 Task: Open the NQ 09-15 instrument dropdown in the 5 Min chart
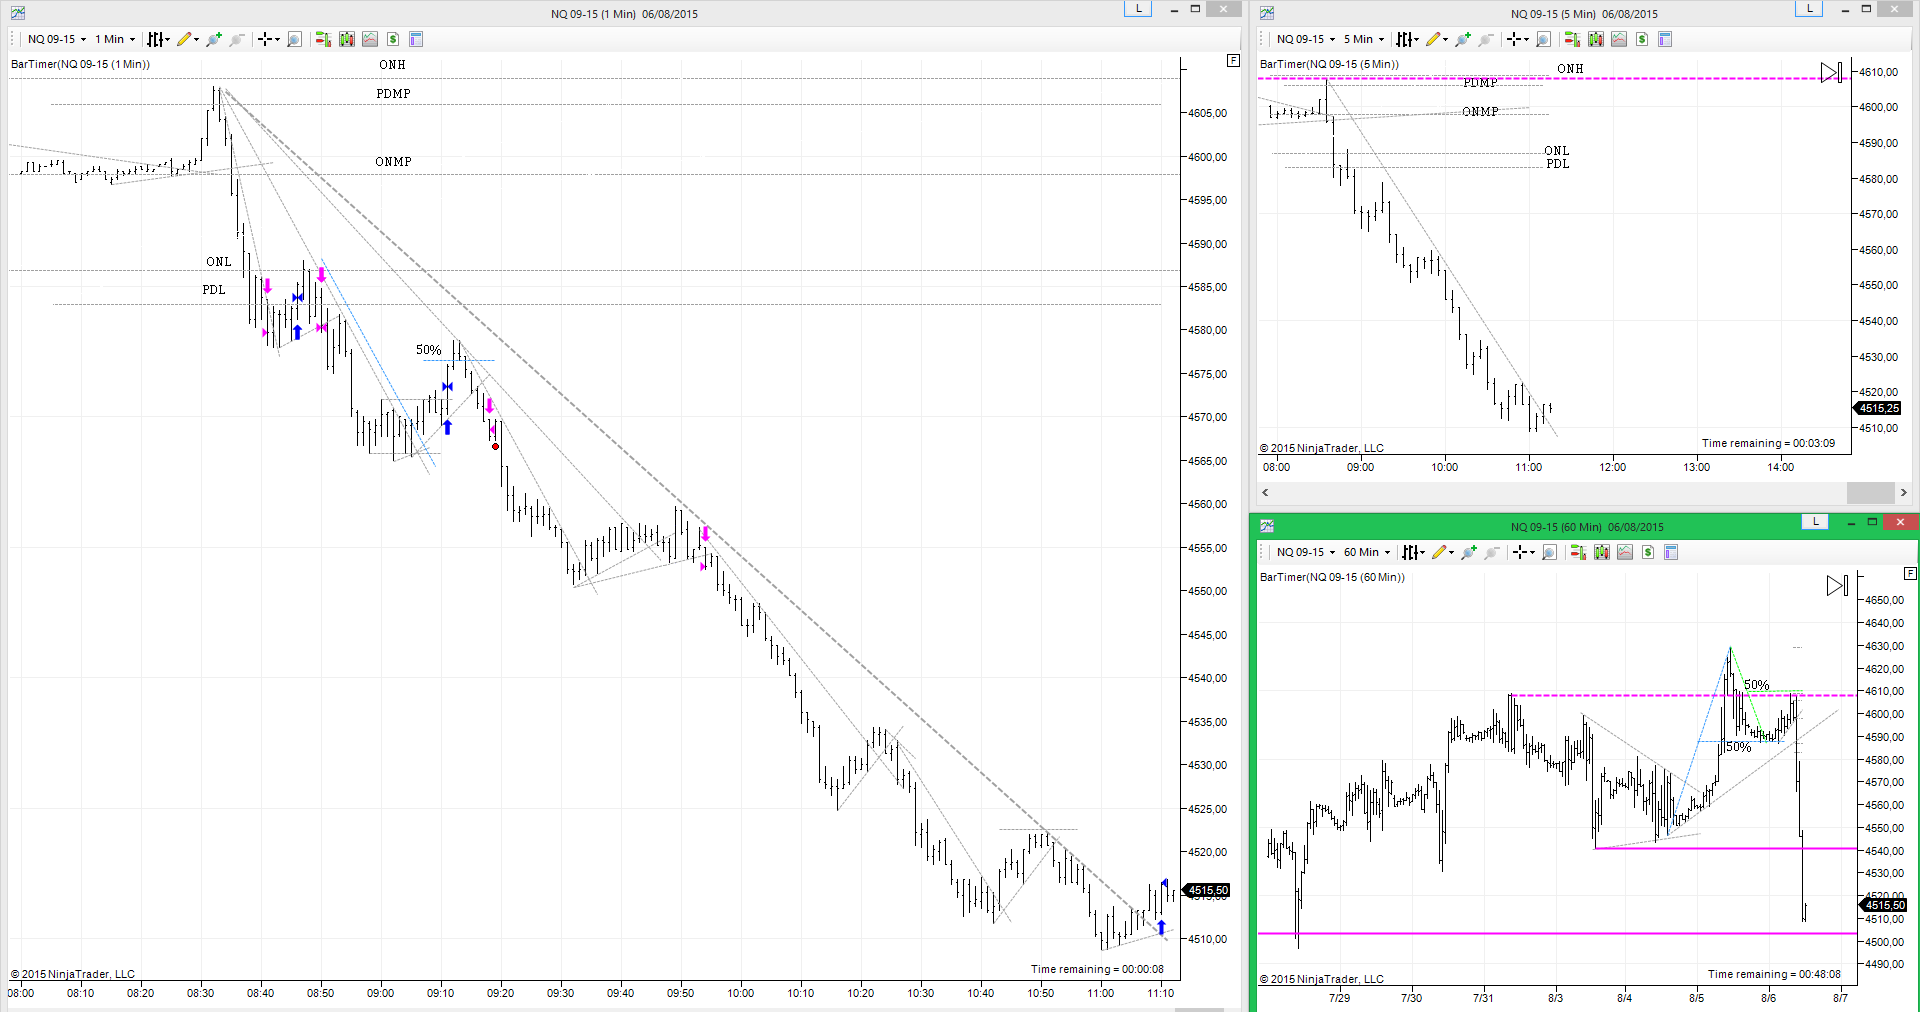tap(1305, 39)
